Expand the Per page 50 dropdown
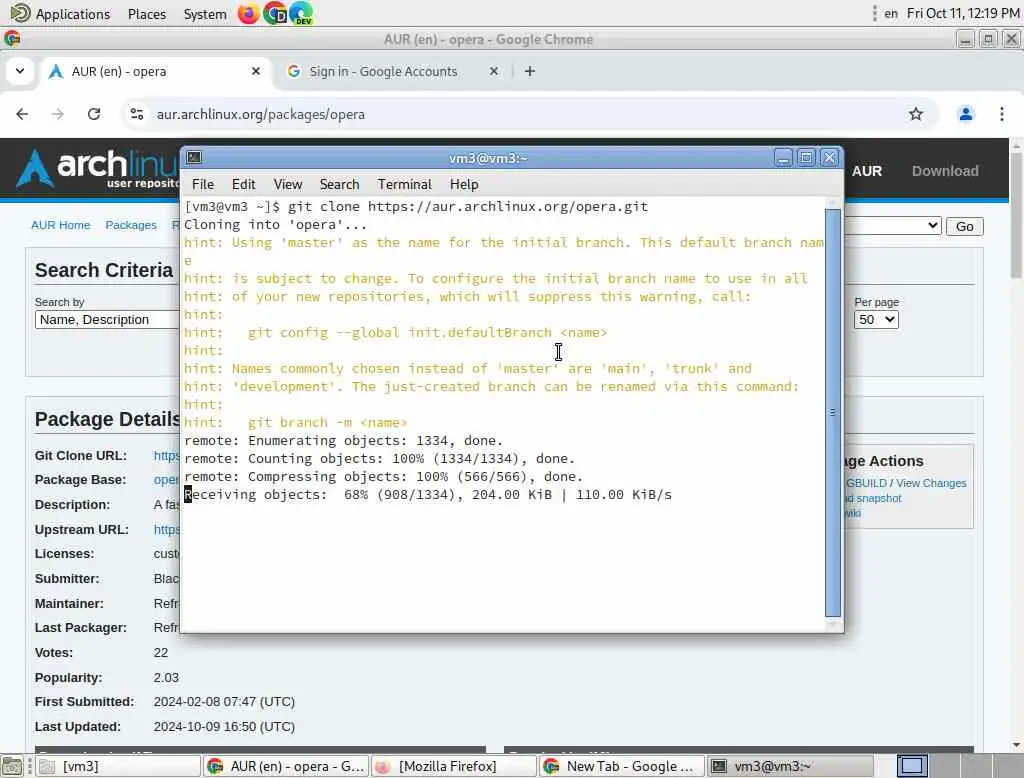1024x778 pixels. [x=876, y=319]
